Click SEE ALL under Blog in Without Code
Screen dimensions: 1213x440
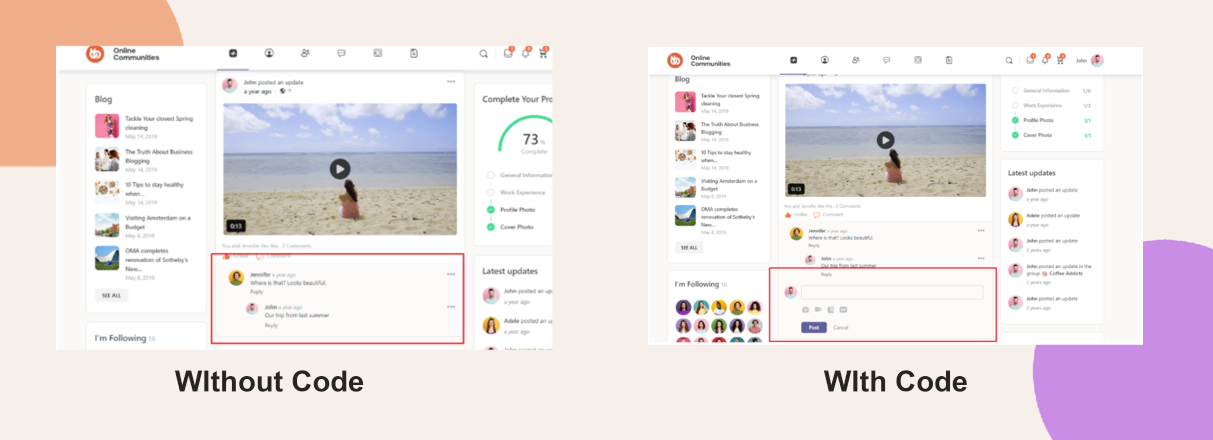[x=110, y=295]
